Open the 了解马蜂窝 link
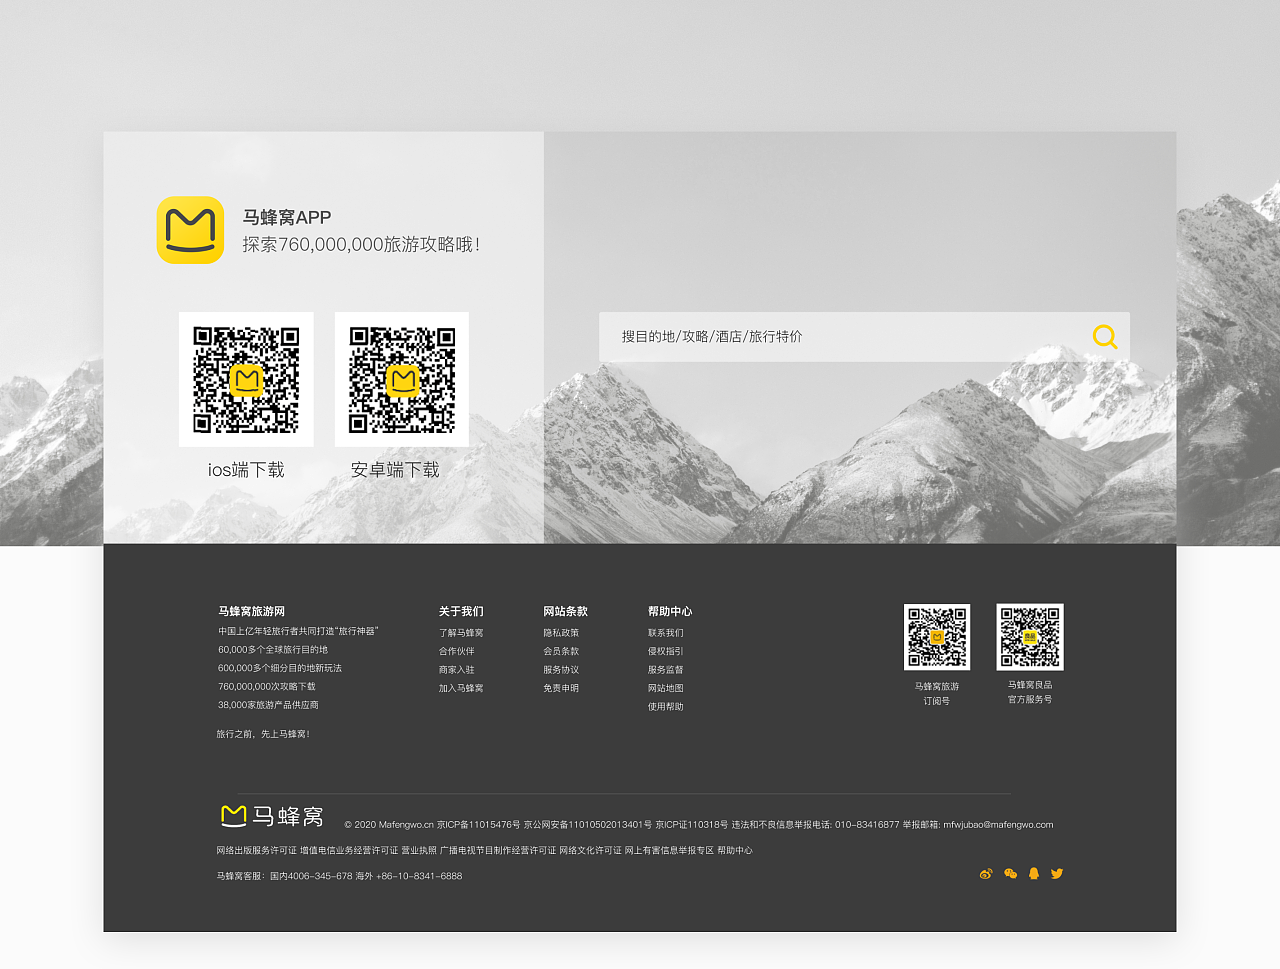1280x969 pixels. tap(462, 632)
